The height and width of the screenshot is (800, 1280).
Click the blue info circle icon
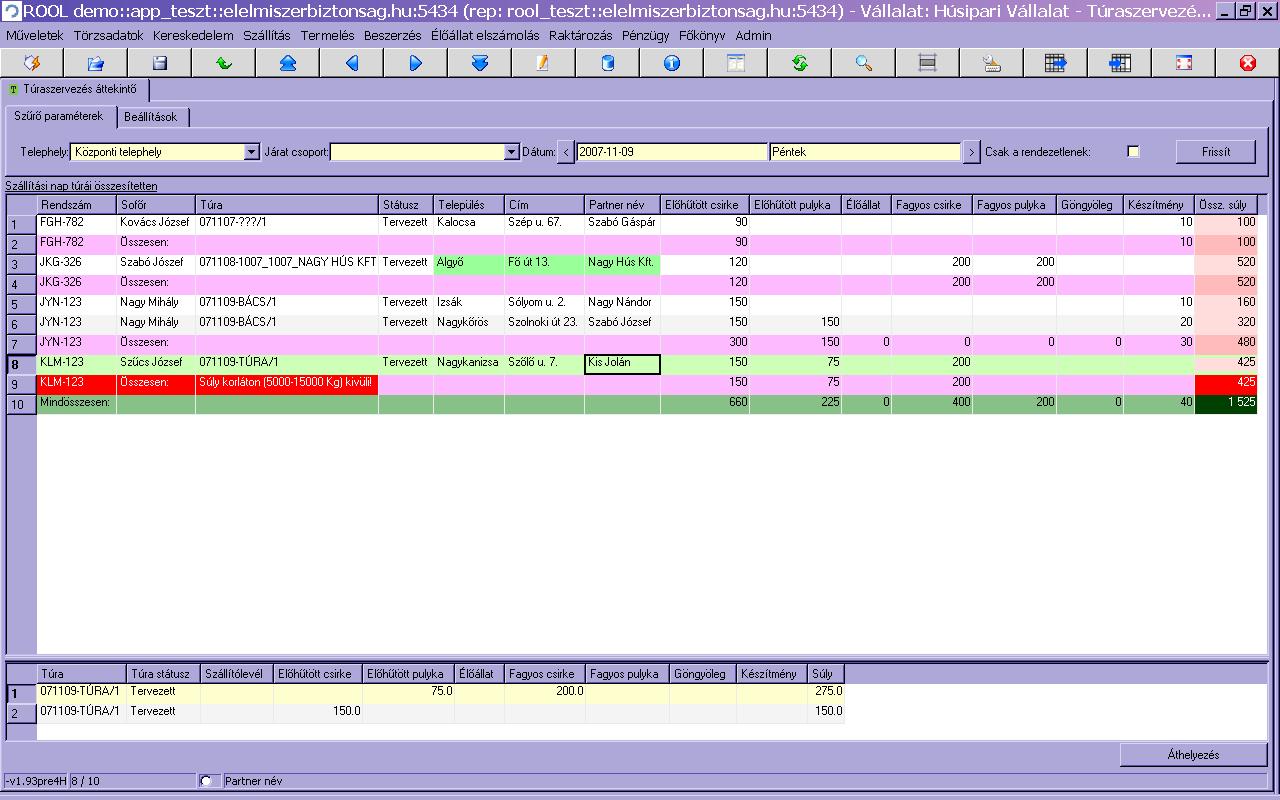(x=671, y=63)
